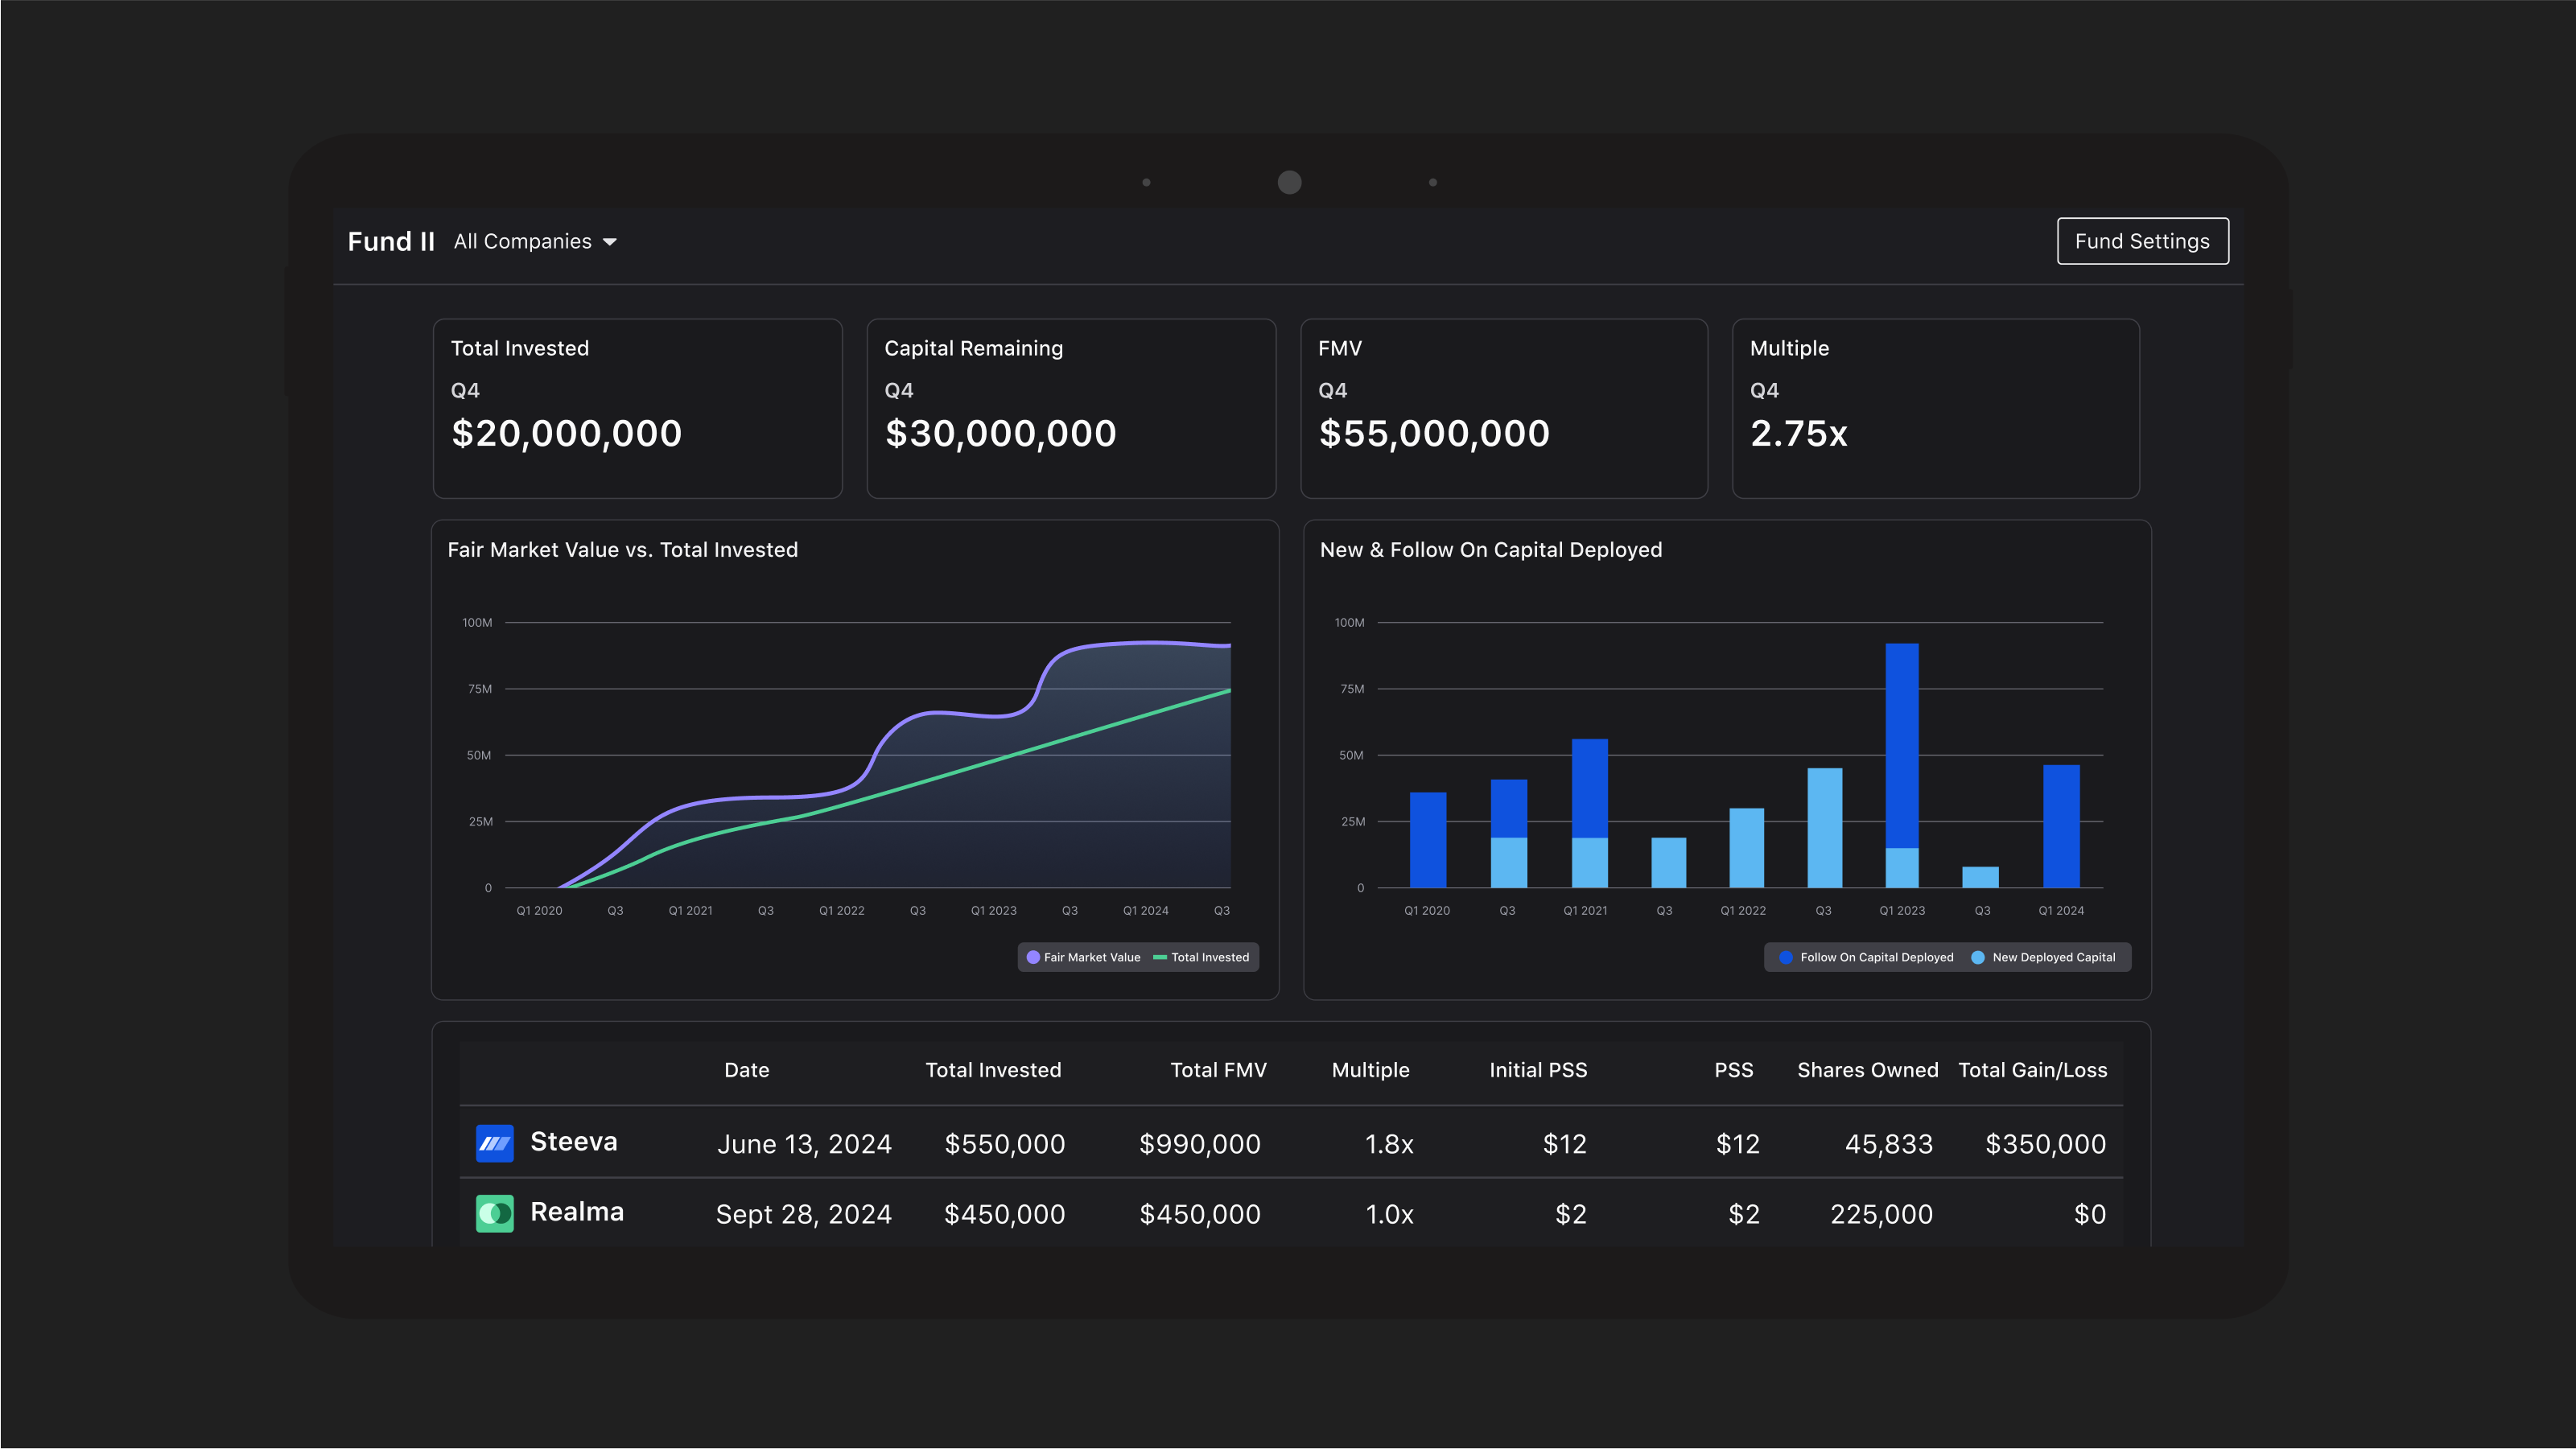
Task: Select the Total Invested legend line icon
Action: 1160,957
